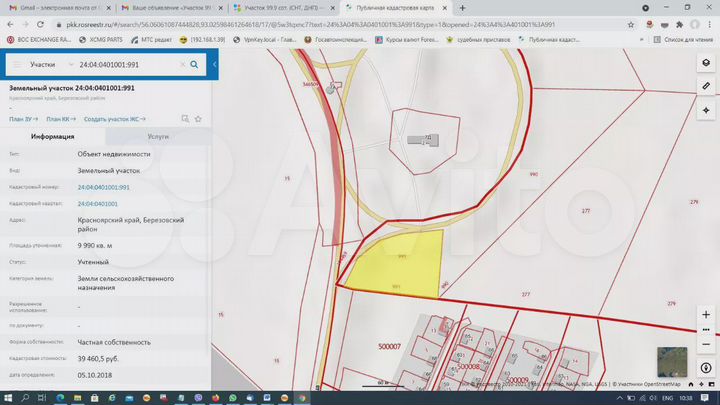Switch to the Услуги tab
The height and width of the screenshot is (405, 720).
point(158,136)
